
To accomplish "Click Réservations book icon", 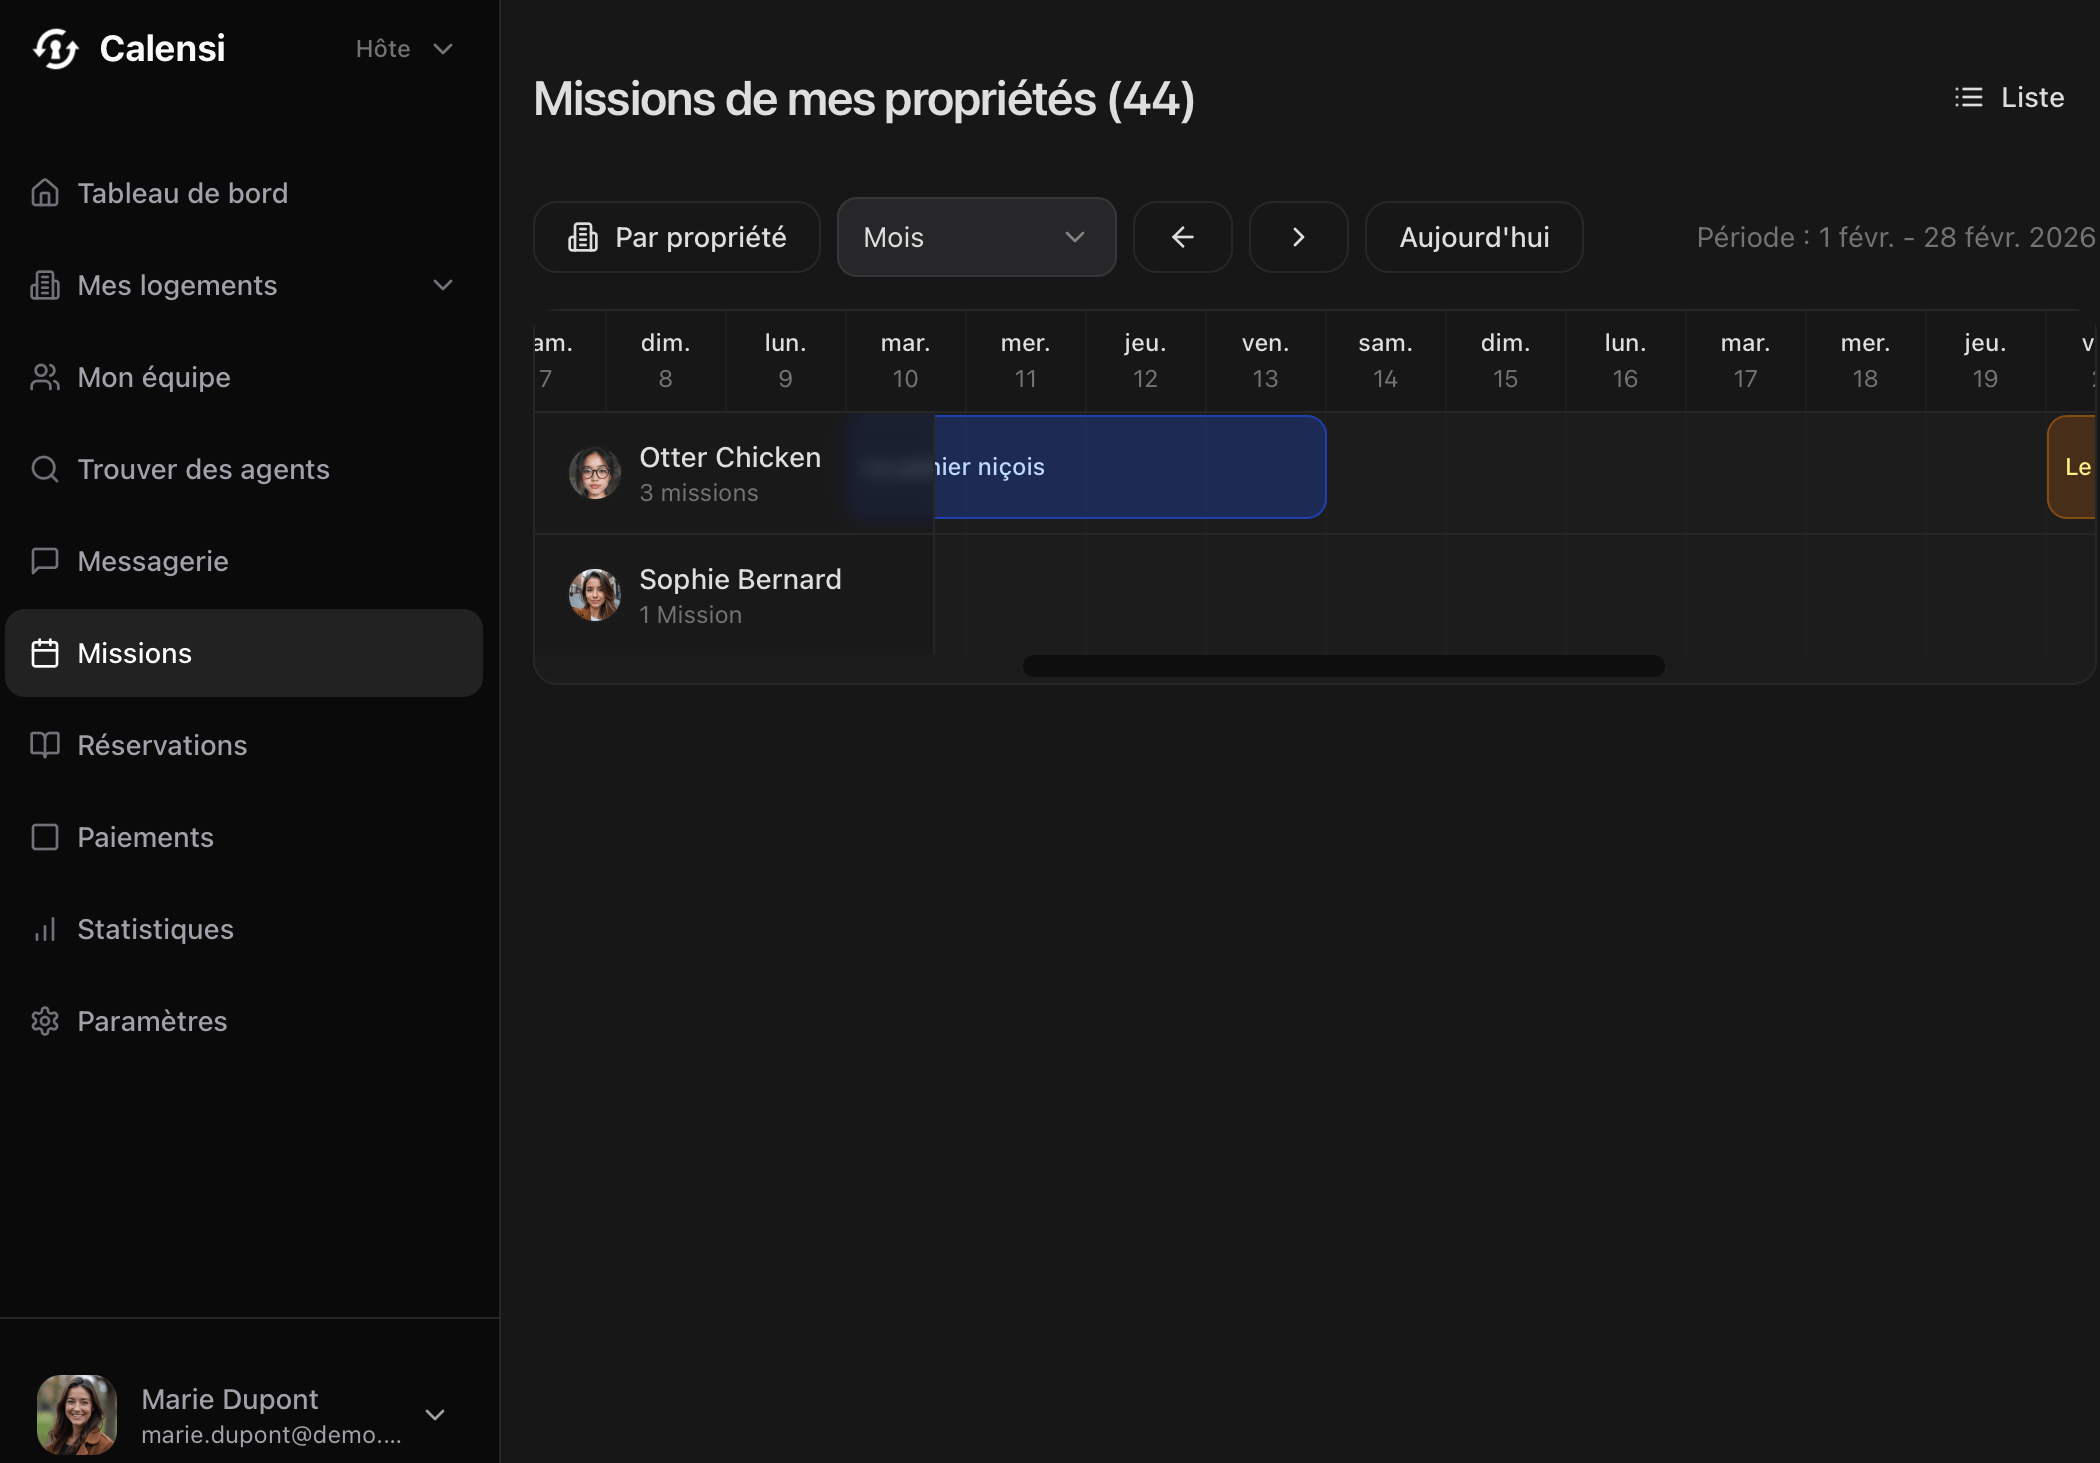I will [x=45, y=745].
